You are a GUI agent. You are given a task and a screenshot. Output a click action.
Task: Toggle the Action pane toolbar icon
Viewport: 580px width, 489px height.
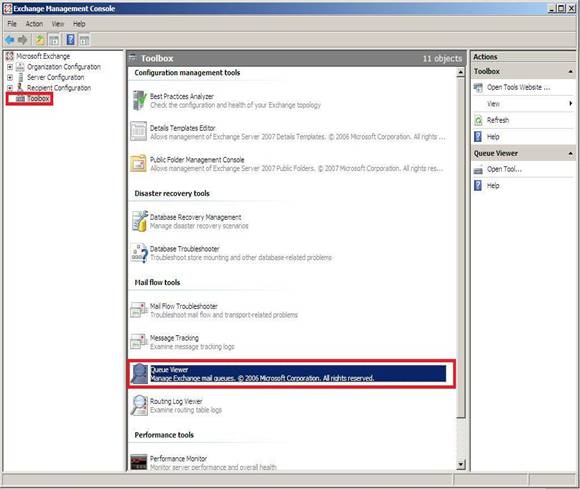pyautogui.click(x=84, y=40)
